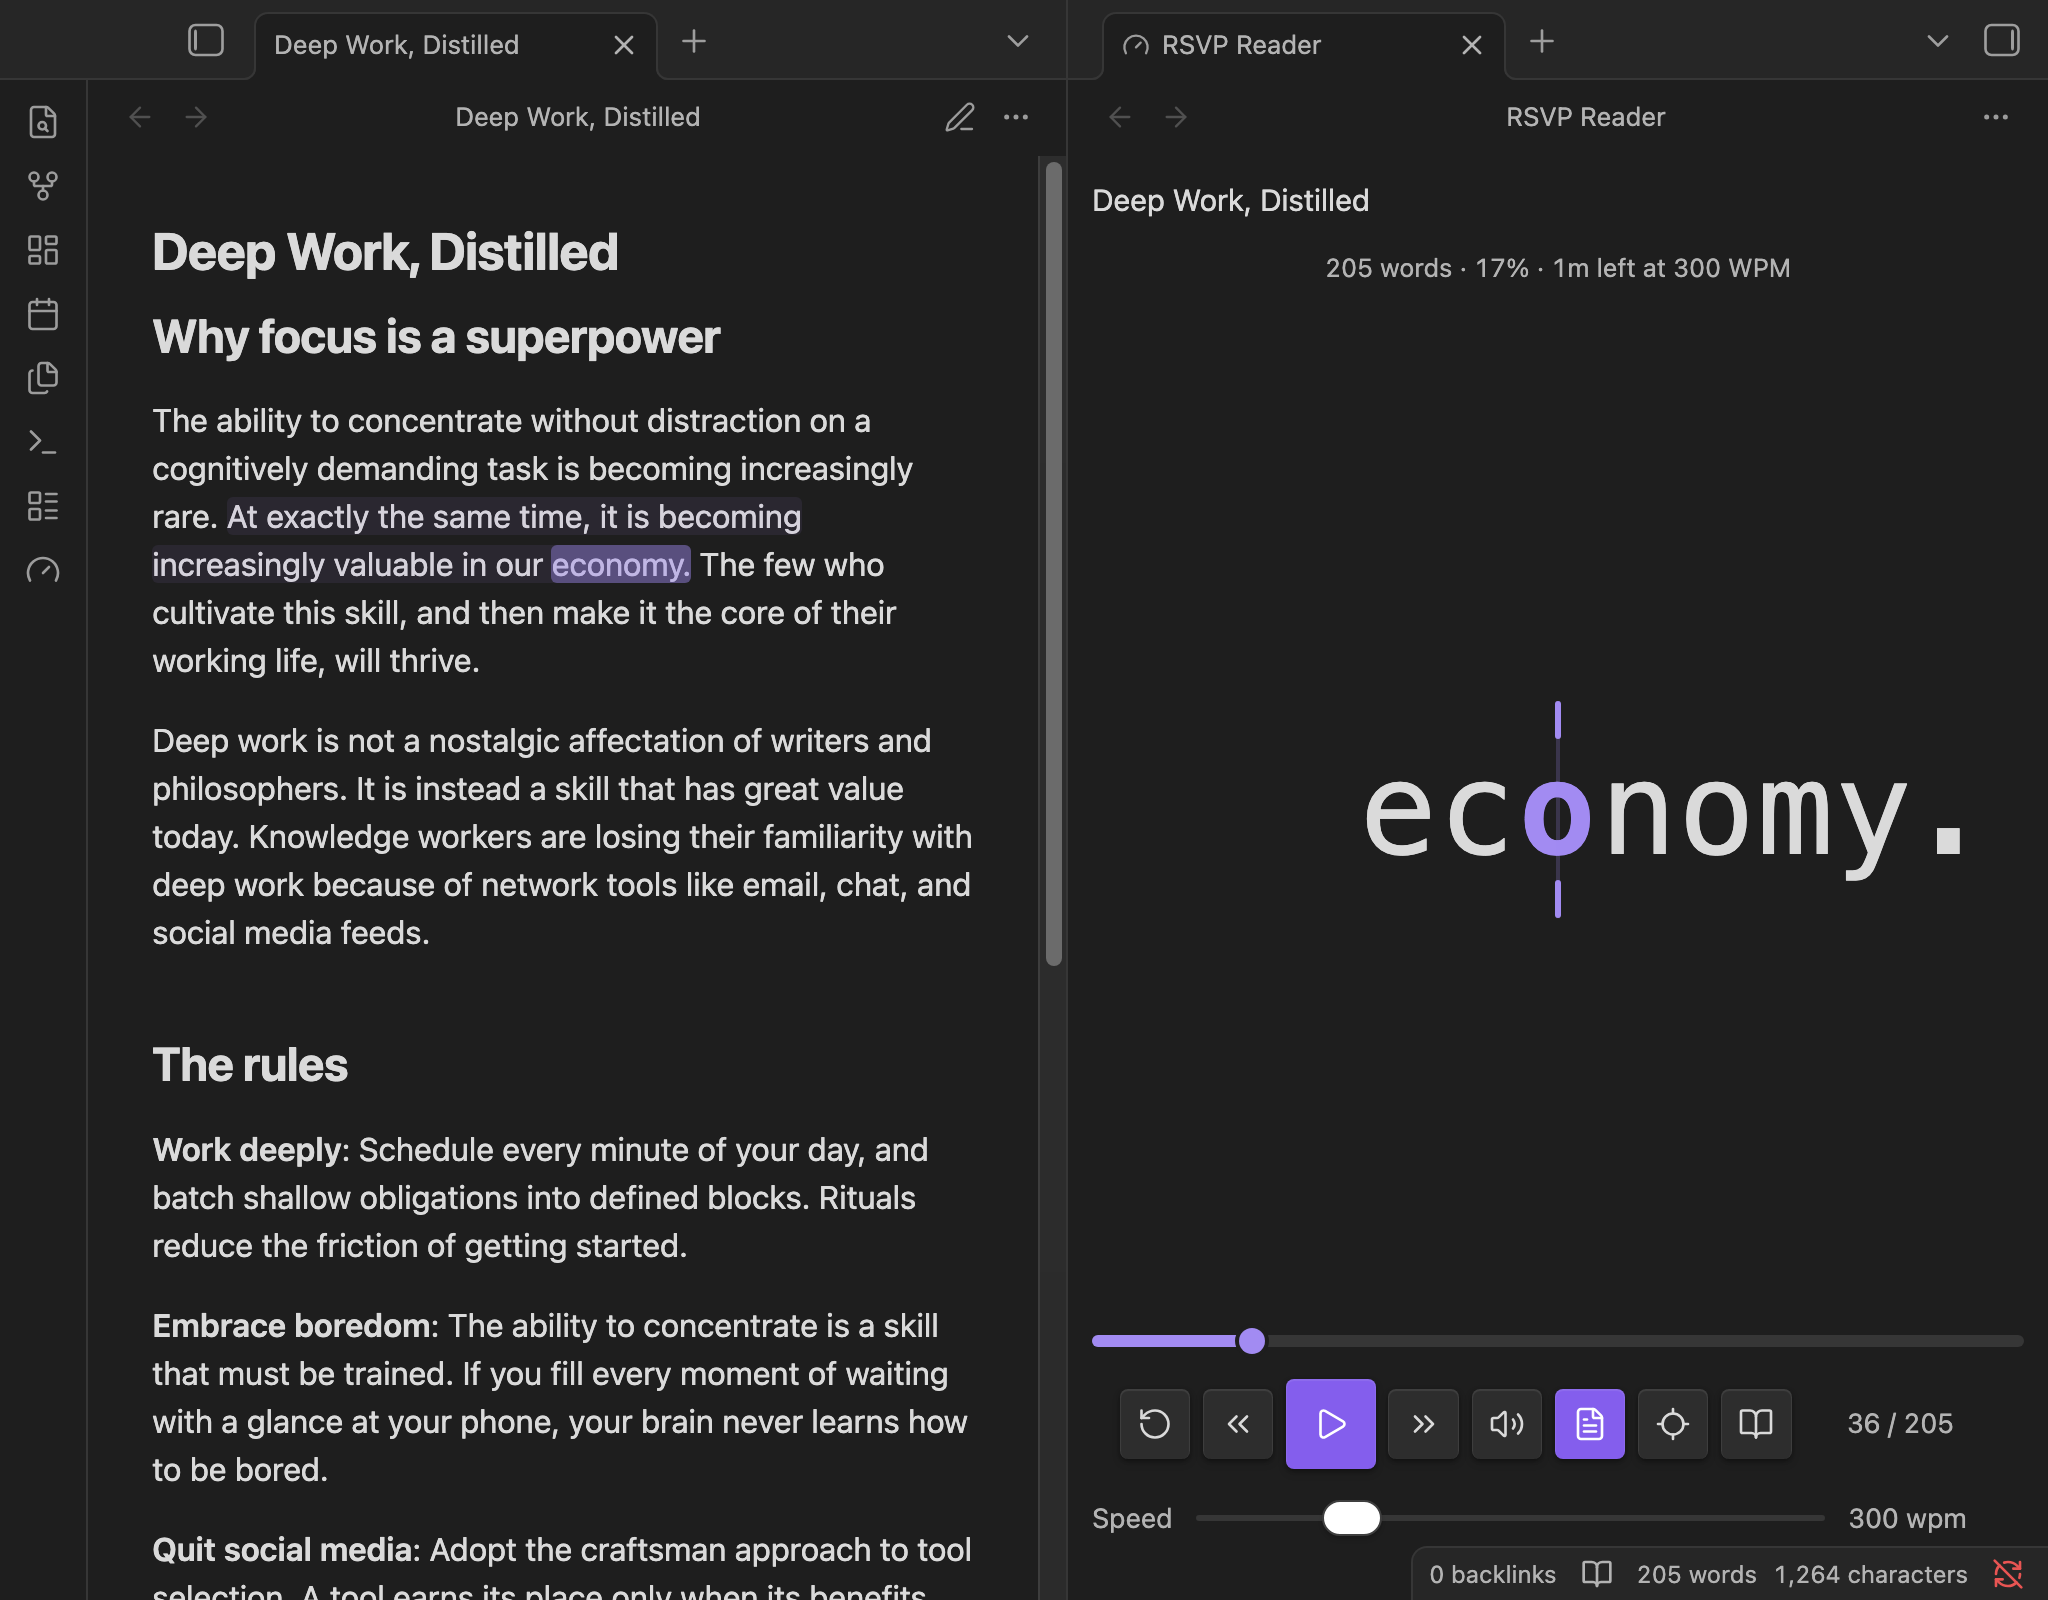Expand the left pane tab list chevron
The width and height of the screenshot is (2048, 1600).
click(1018, 41)
